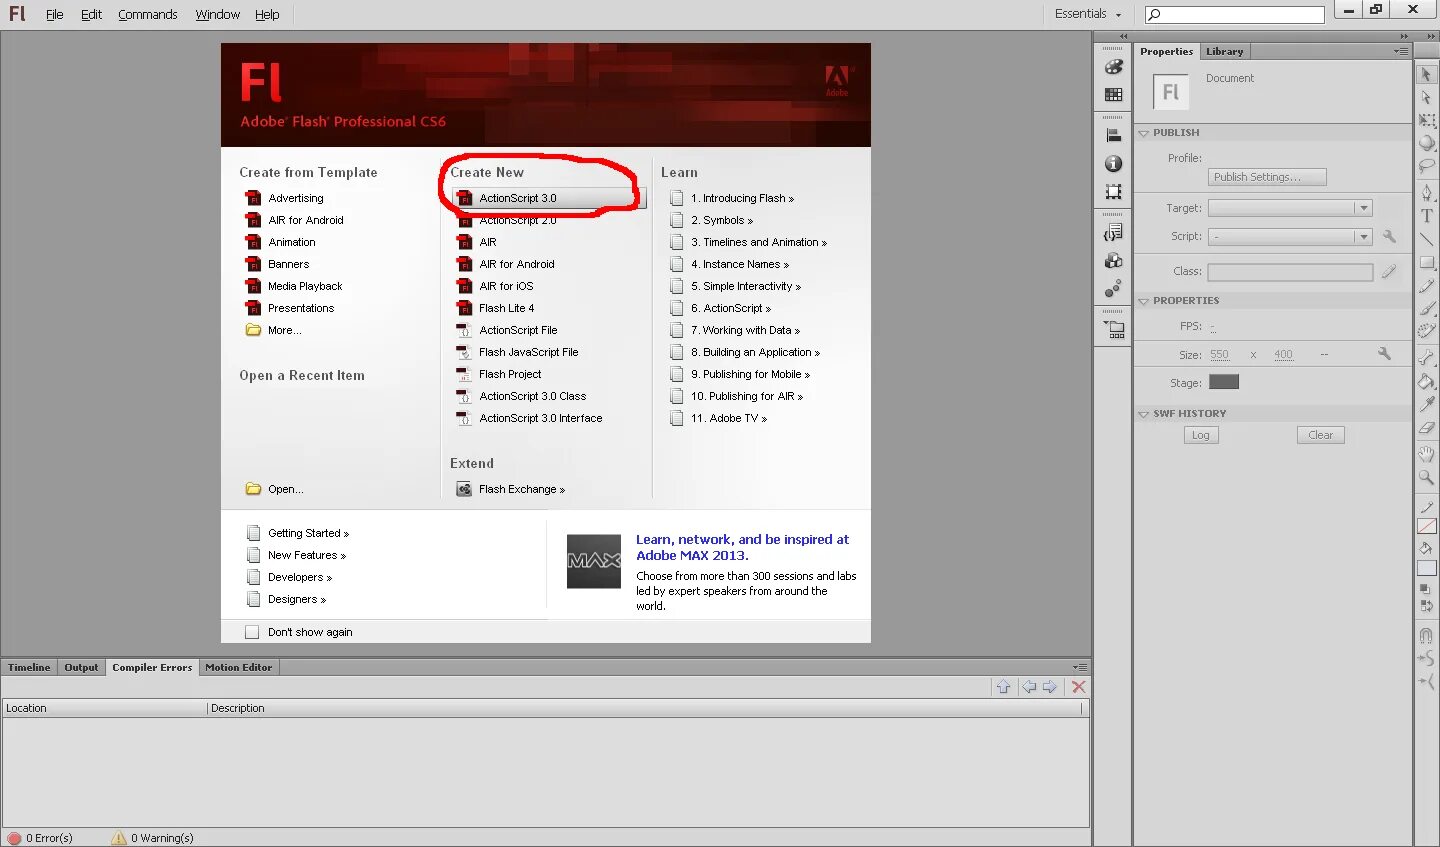1440x847 pixels.
Task: Switch to the Motion Editor tab
Action: pos(238,667)
